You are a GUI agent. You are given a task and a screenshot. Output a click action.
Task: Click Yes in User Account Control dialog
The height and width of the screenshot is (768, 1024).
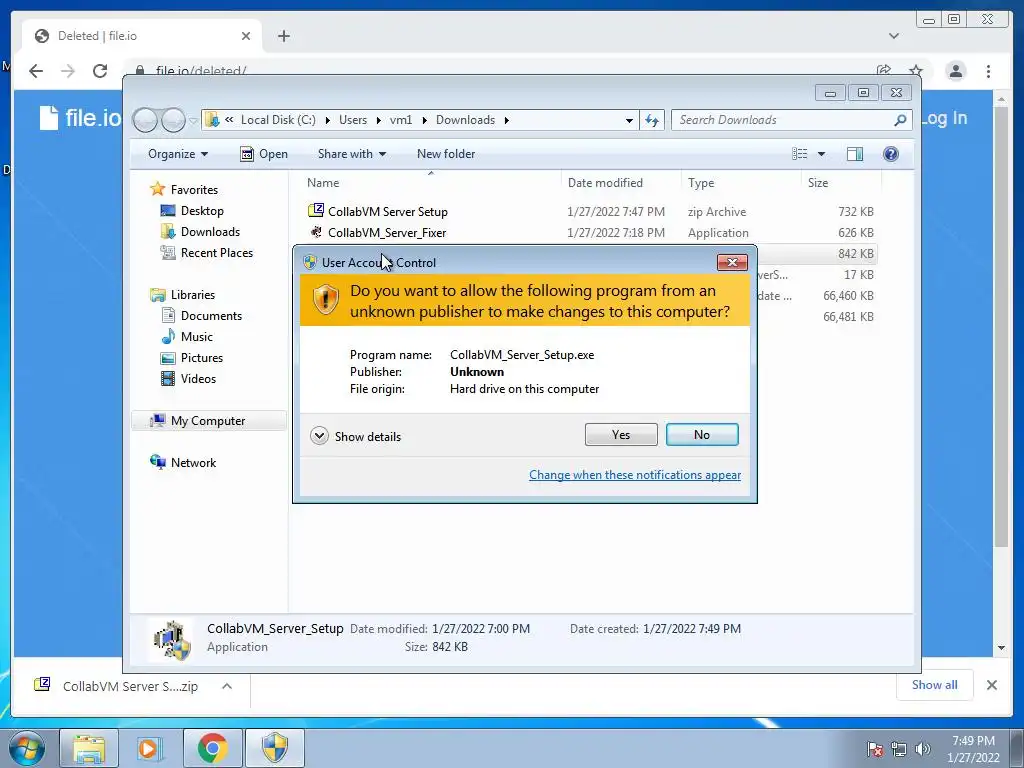621,435
